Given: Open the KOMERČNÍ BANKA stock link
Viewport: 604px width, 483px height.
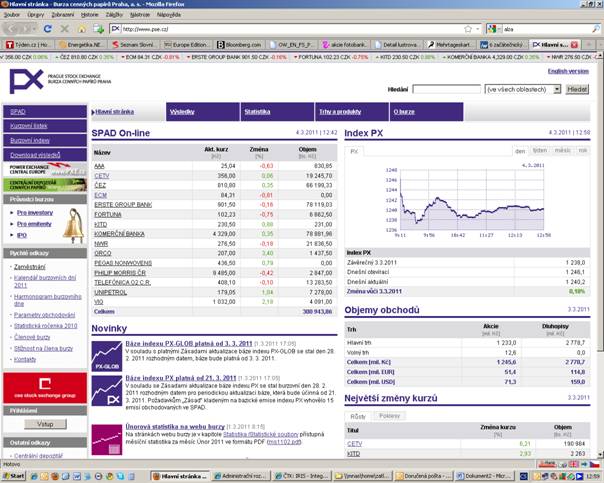Looking at the screenshot, I should point(119,234).
